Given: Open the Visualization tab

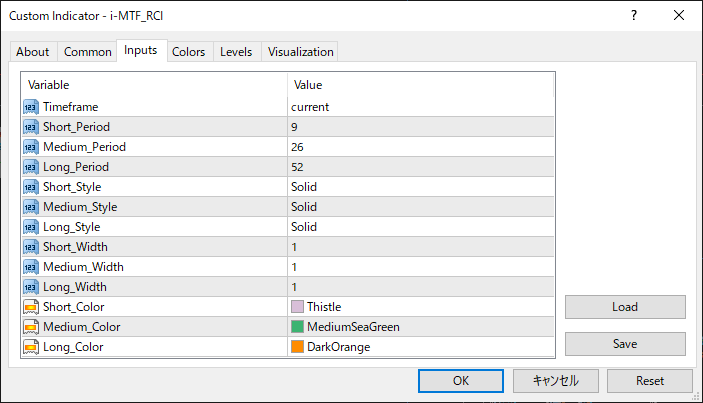Looking at the screenshot, I should point(301,52).
